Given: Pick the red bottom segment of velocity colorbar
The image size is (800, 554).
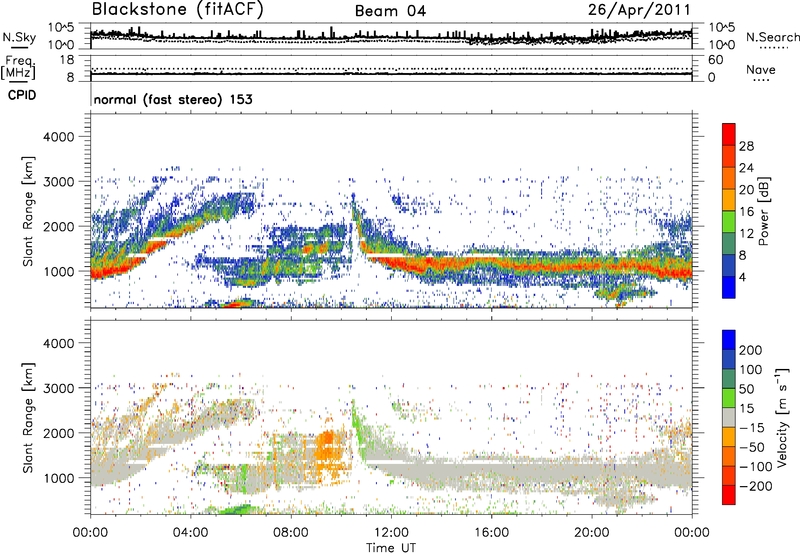Looking at the screenshot, I should coord(729,495).
